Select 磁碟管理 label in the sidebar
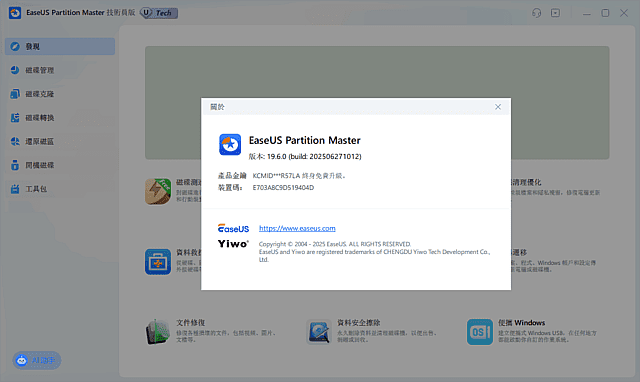 tap(40, 70)
